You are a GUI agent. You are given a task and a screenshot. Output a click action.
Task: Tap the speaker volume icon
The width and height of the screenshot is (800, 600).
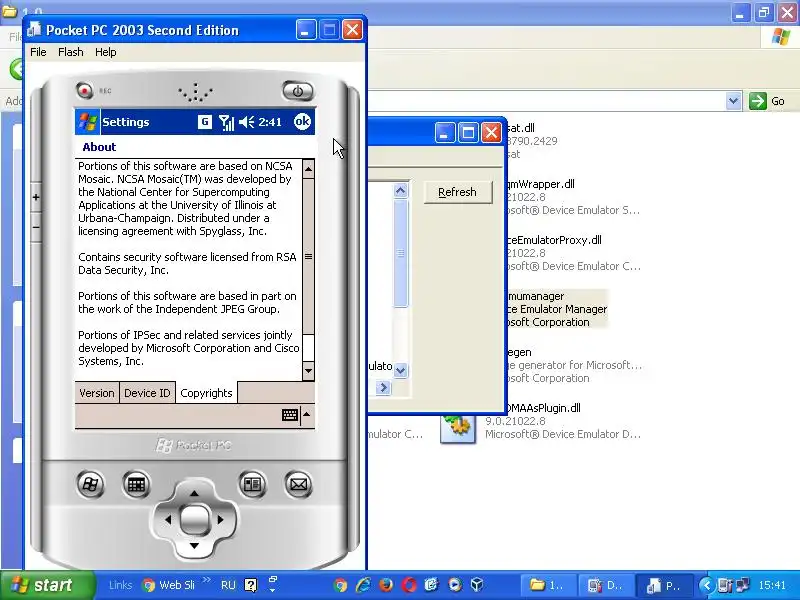(x=246, y=122)
